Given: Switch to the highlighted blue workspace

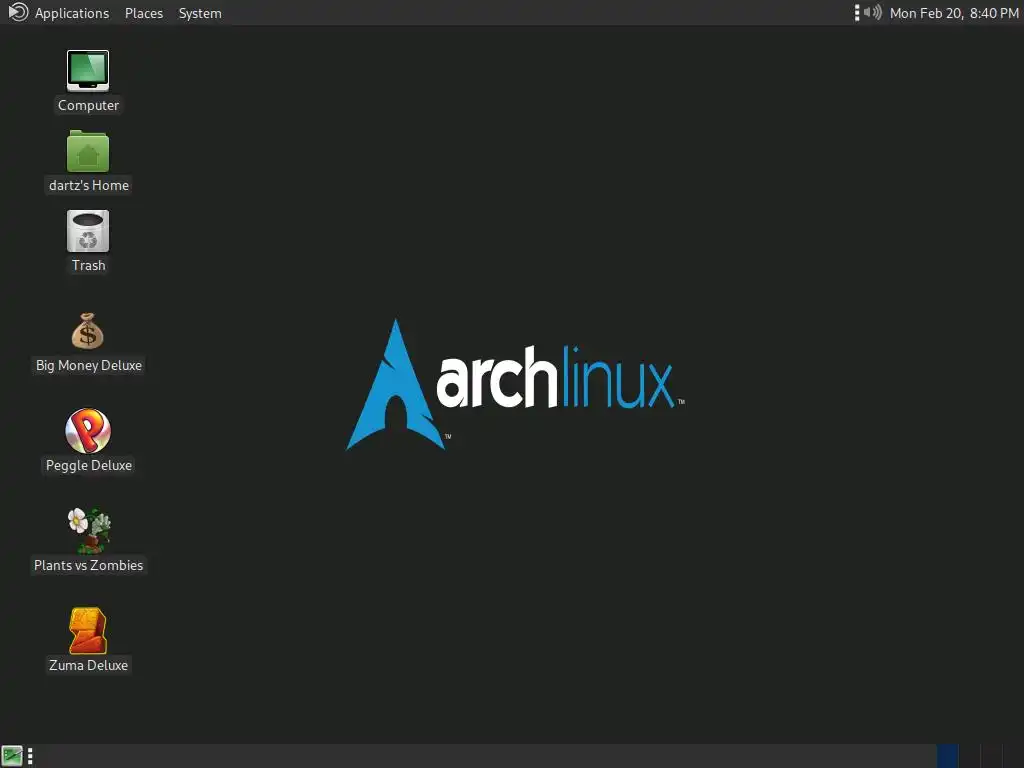Looking at the screenshot, I should pos(948,756).
